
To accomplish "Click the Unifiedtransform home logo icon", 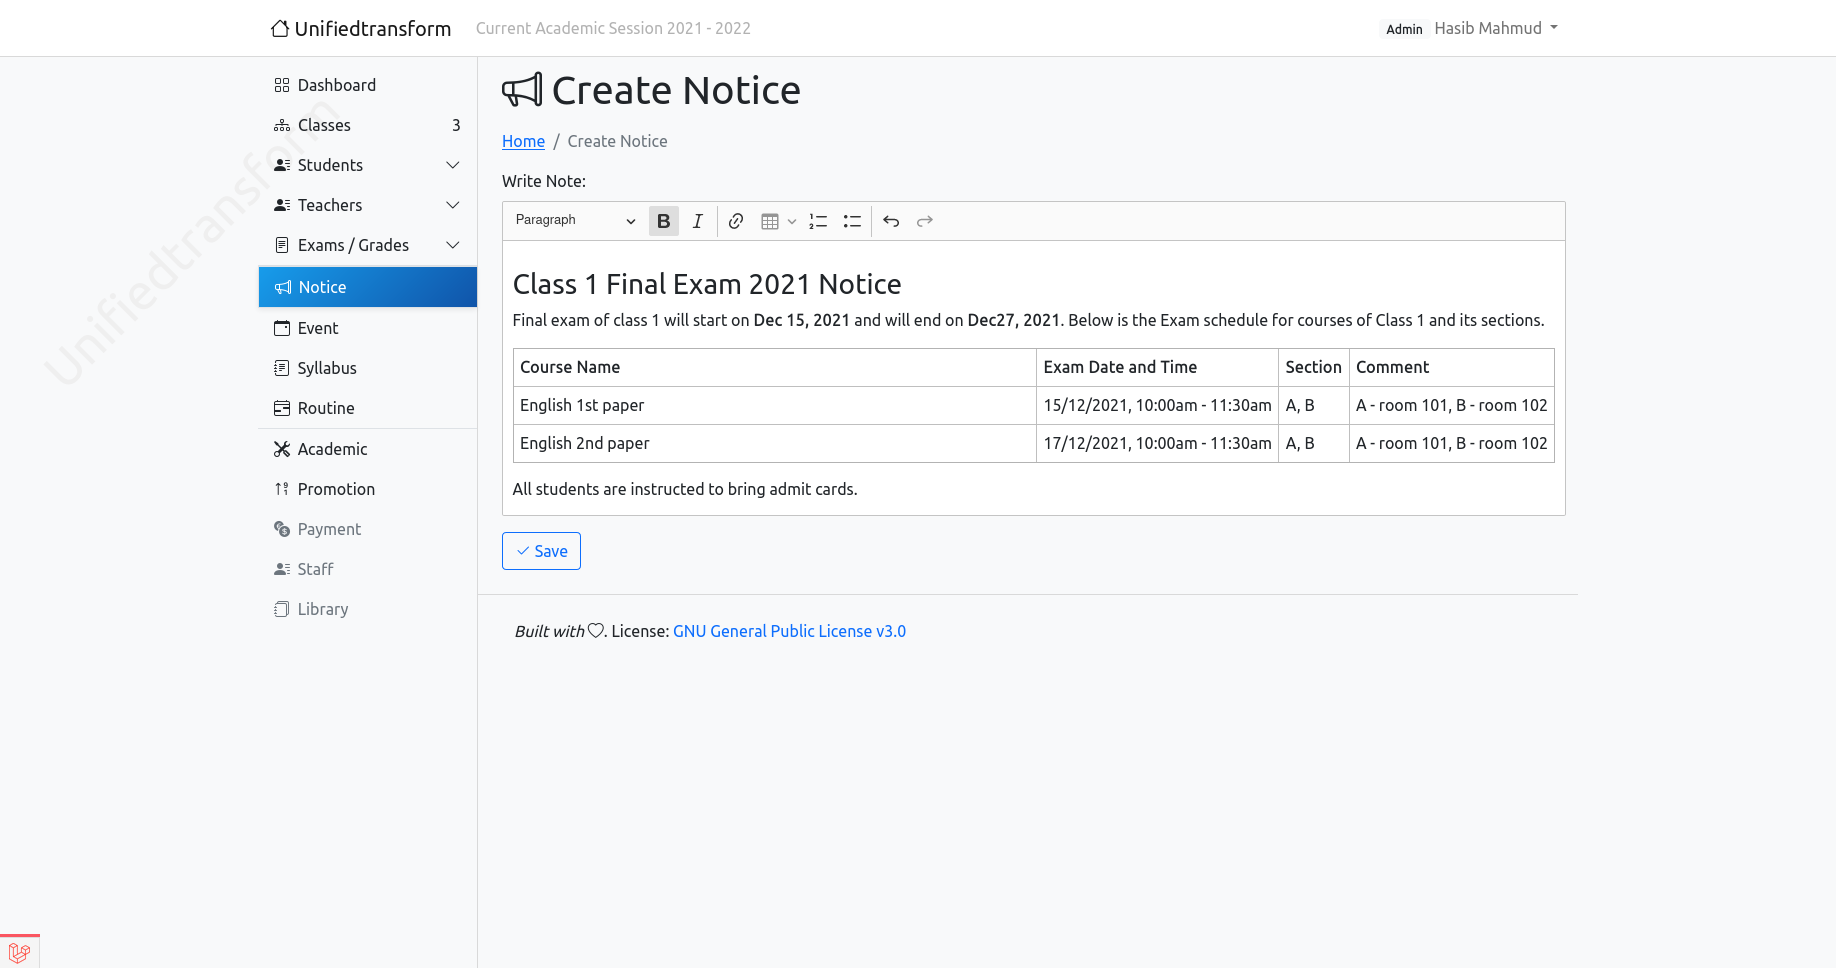I will coord(280,28).
